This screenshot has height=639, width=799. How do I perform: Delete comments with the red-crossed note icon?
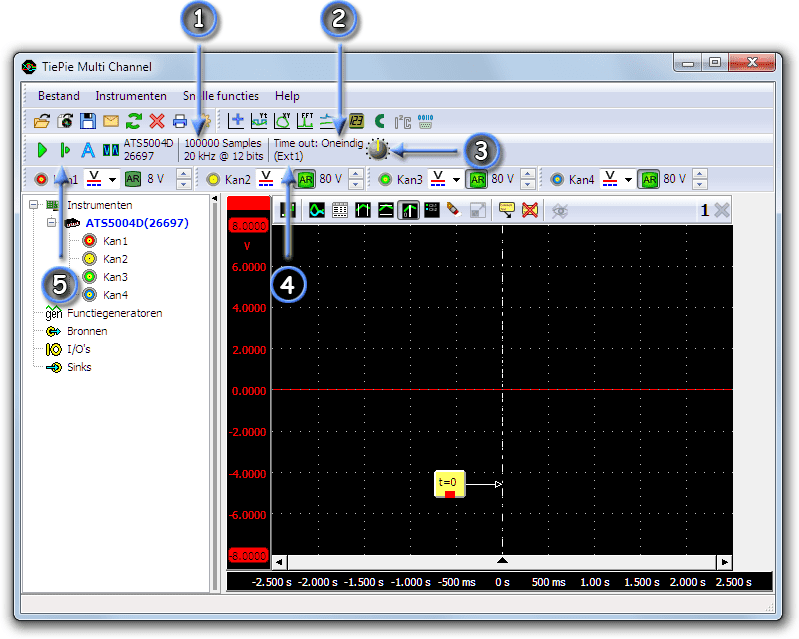[530, 209]
